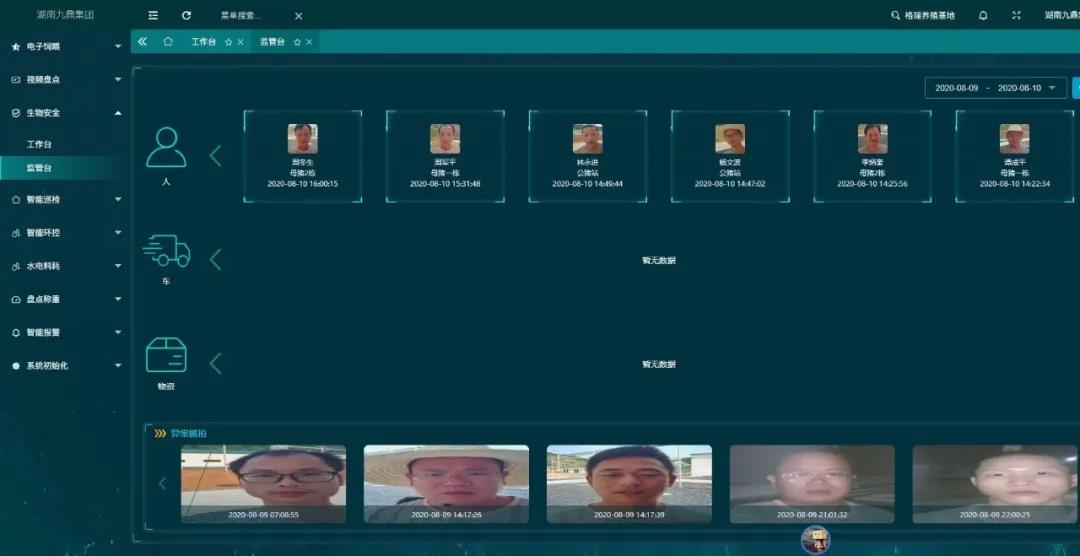1080x556 pixels.
Task: Favorite the 监管台 tab with star
Action: coord(298,42)
